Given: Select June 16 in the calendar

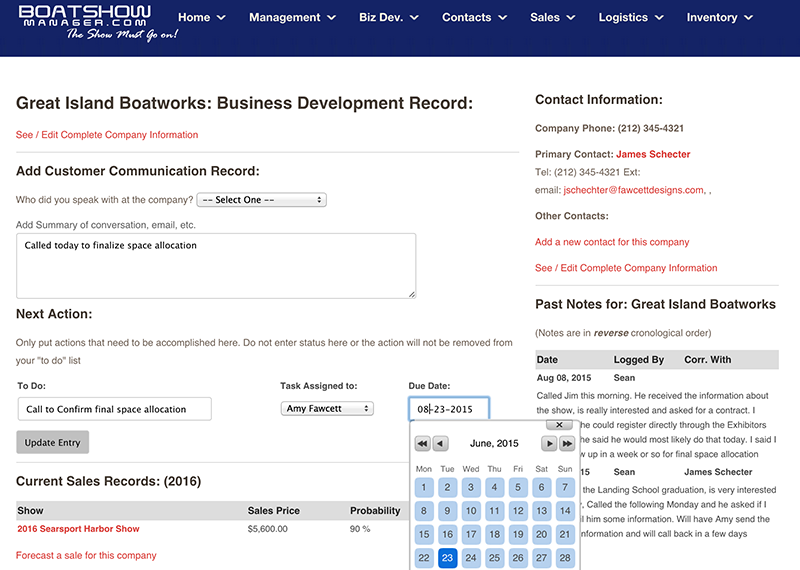Looking at the screenshot, I should [x=447, y=534].
